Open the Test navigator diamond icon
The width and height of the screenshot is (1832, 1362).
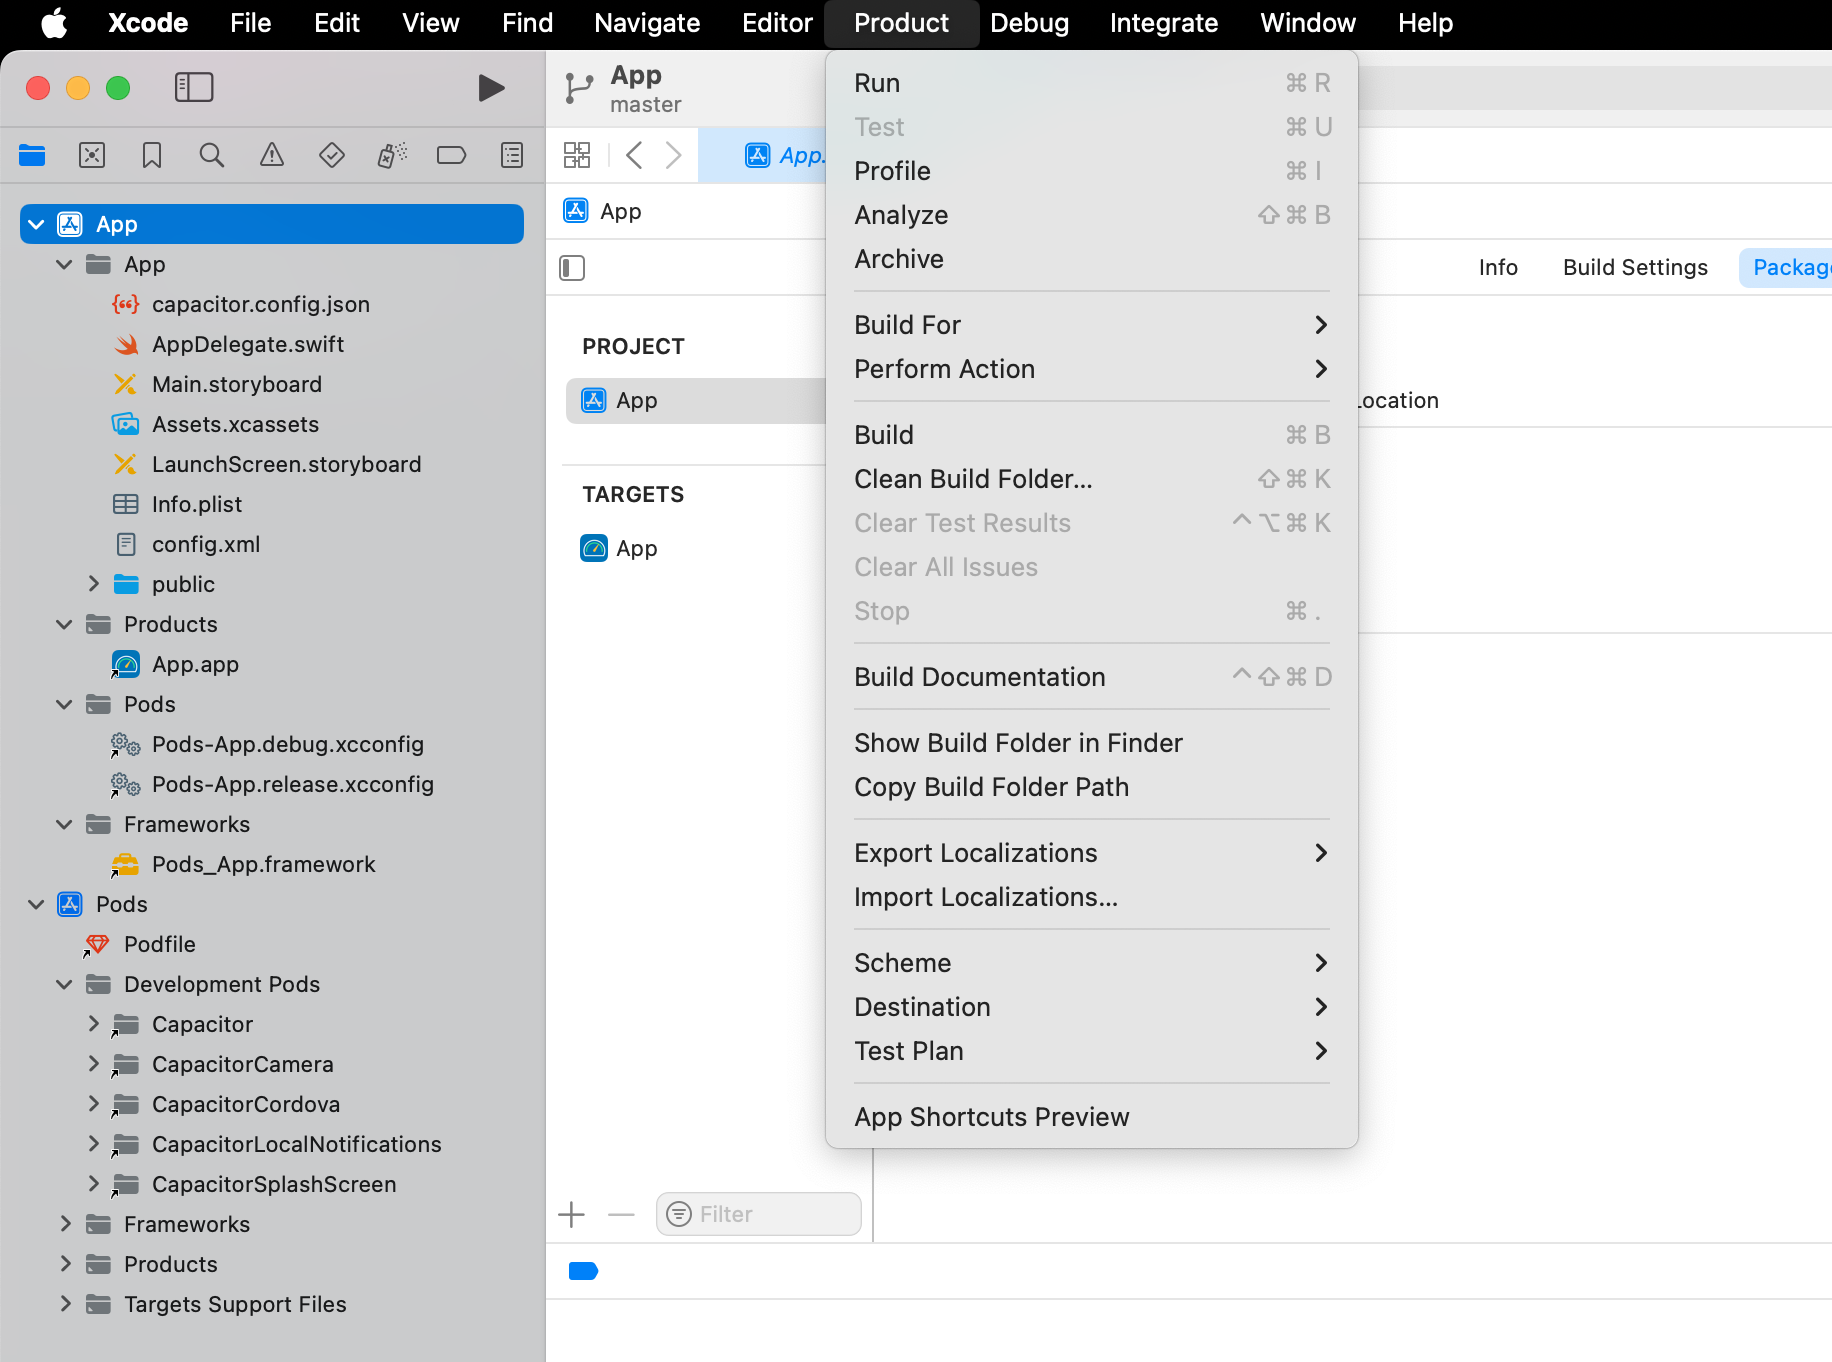point(332,155)
